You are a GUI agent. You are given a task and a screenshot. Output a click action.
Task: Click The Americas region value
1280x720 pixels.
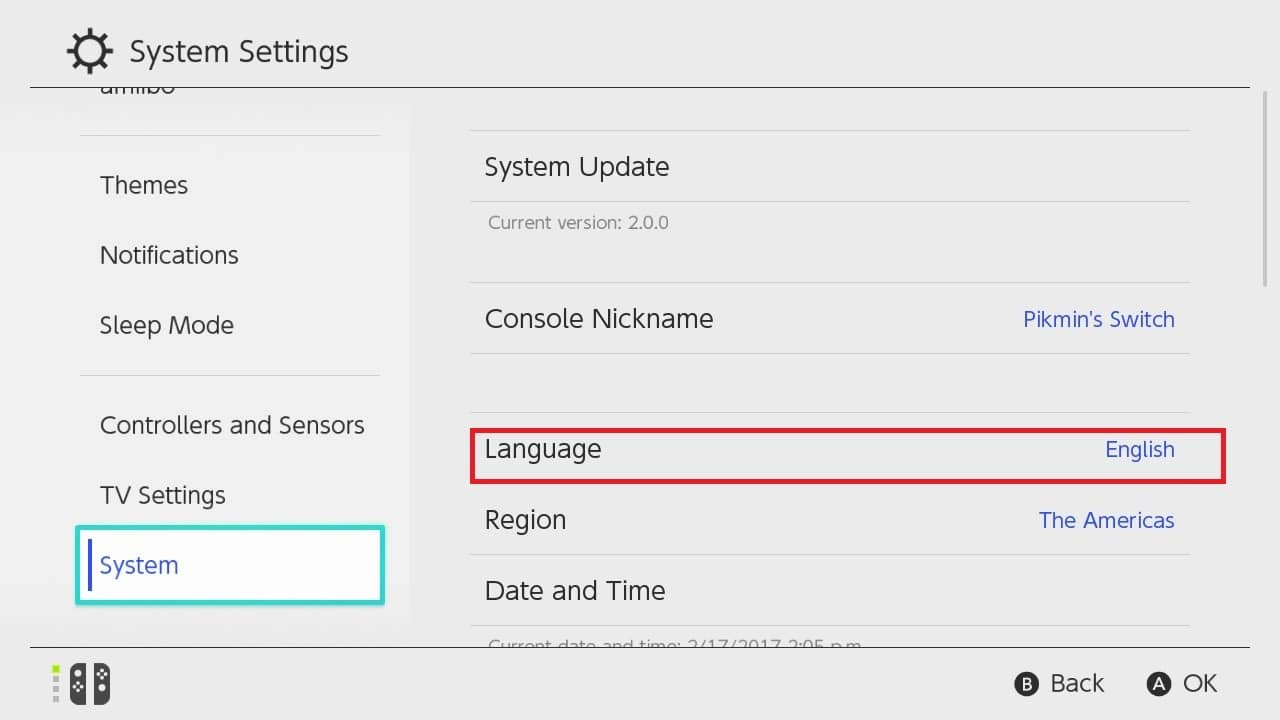(x=1106, y=520)
